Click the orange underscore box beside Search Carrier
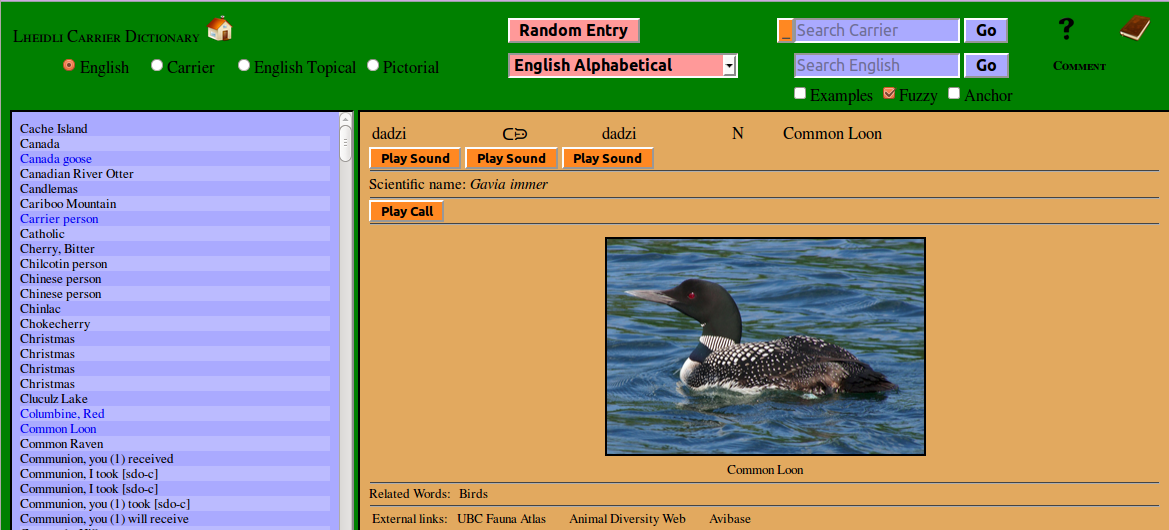 point(785,31)
